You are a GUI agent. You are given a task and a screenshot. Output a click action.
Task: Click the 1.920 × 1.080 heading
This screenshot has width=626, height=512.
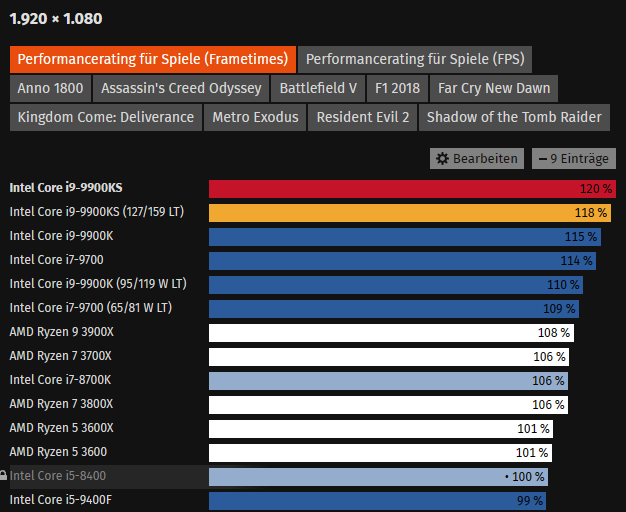(x=56, y=19)
